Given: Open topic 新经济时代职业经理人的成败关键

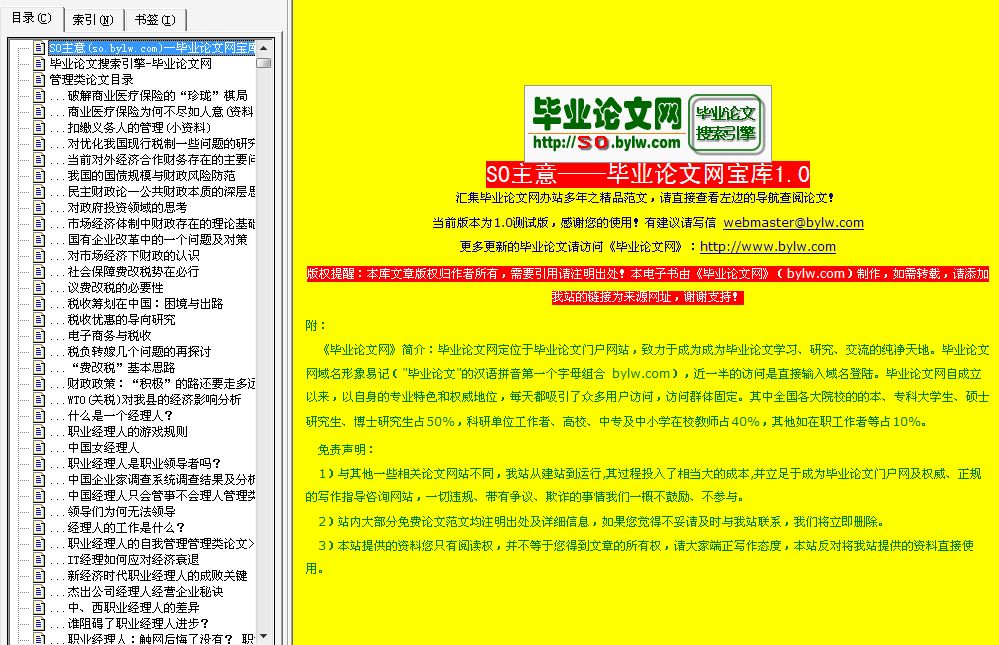Looking at the screenshot, I should [x=148, y=576].
